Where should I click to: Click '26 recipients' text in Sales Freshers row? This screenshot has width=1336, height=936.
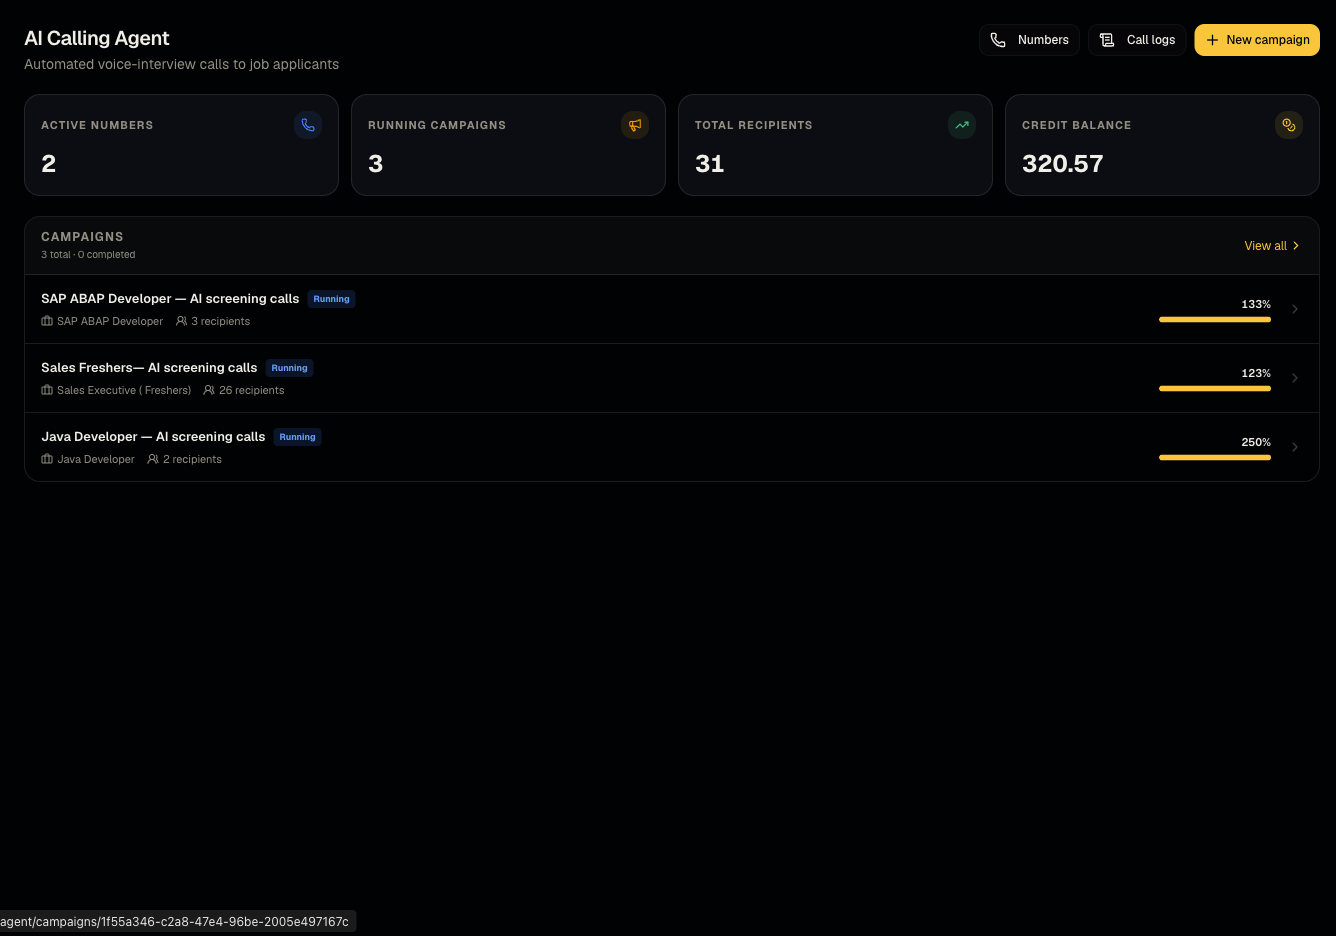pos(252,390)
